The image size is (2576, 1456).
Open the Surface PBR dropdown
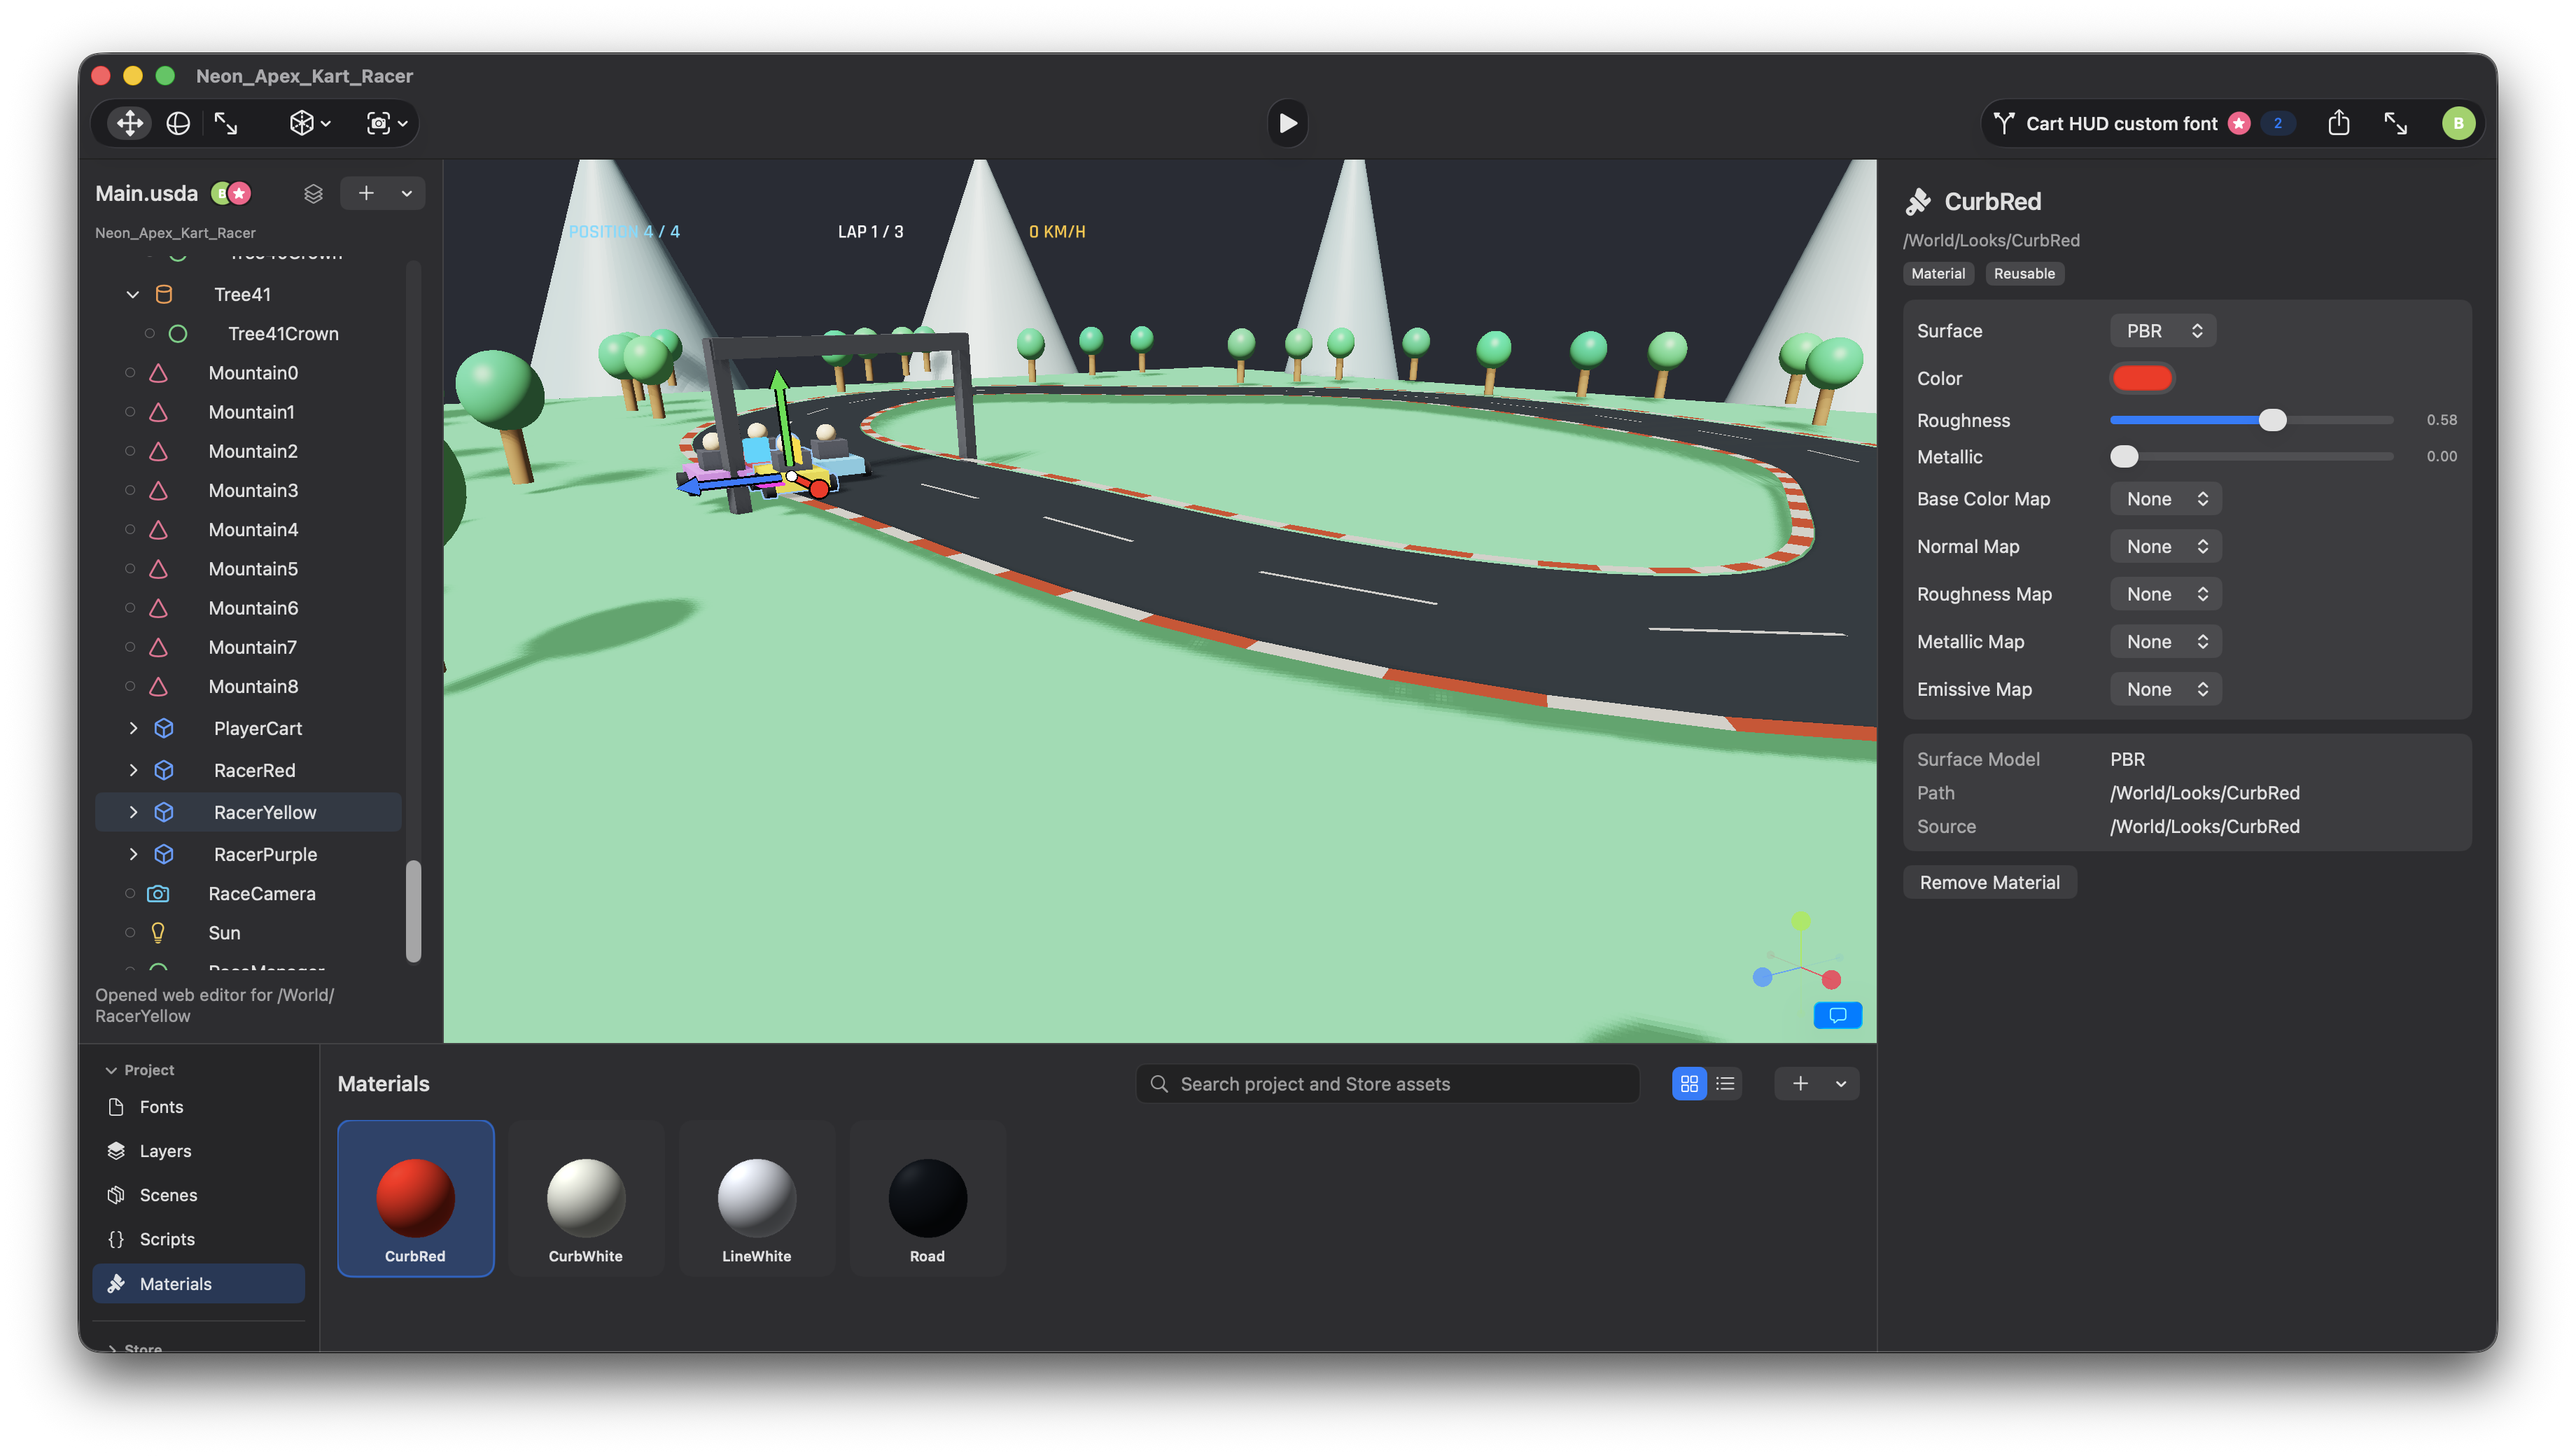(2163, 331)
